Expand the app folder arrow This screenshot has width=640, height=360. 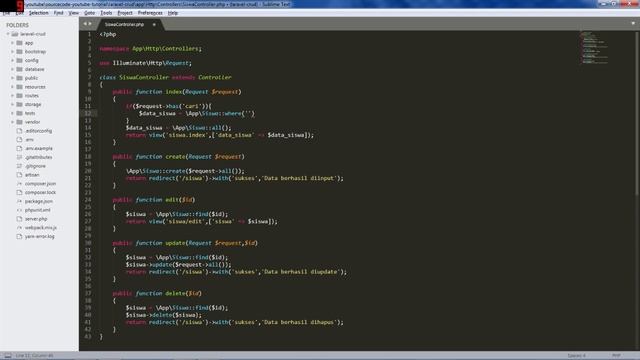[12, 43]
